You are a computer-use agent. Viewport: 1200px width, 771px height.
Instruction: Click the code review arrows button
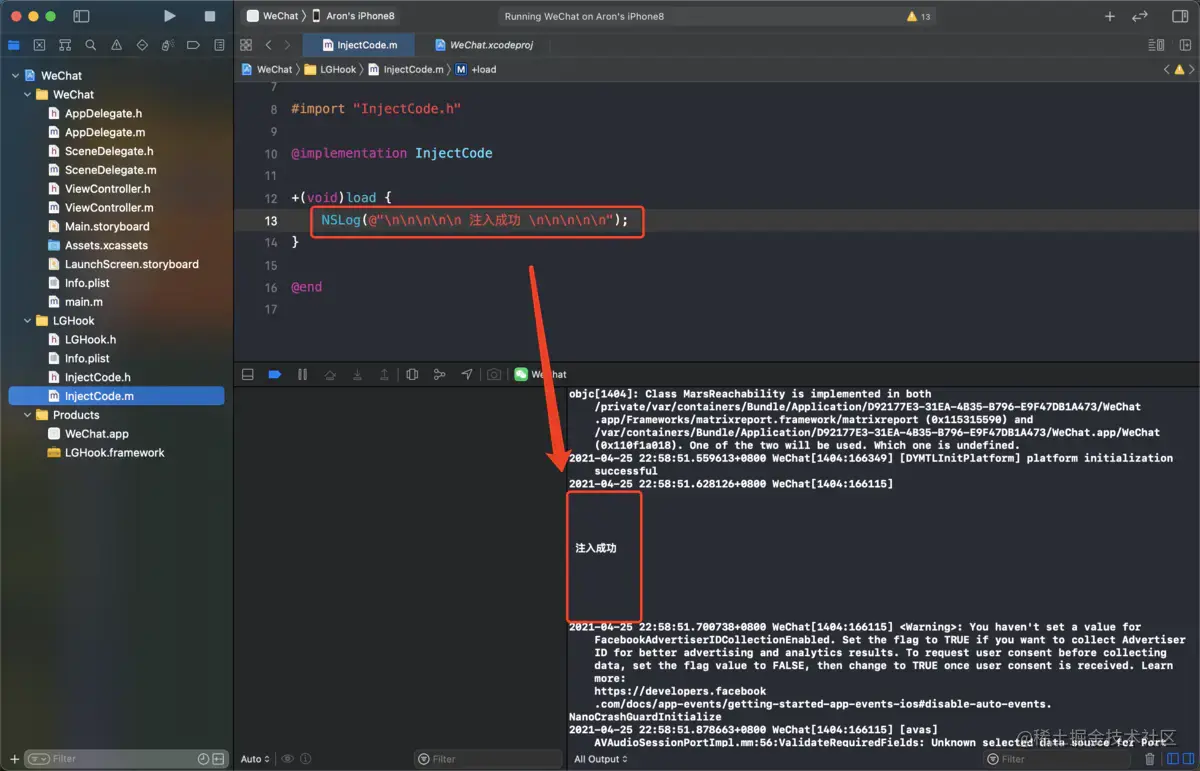[1139, 16]
